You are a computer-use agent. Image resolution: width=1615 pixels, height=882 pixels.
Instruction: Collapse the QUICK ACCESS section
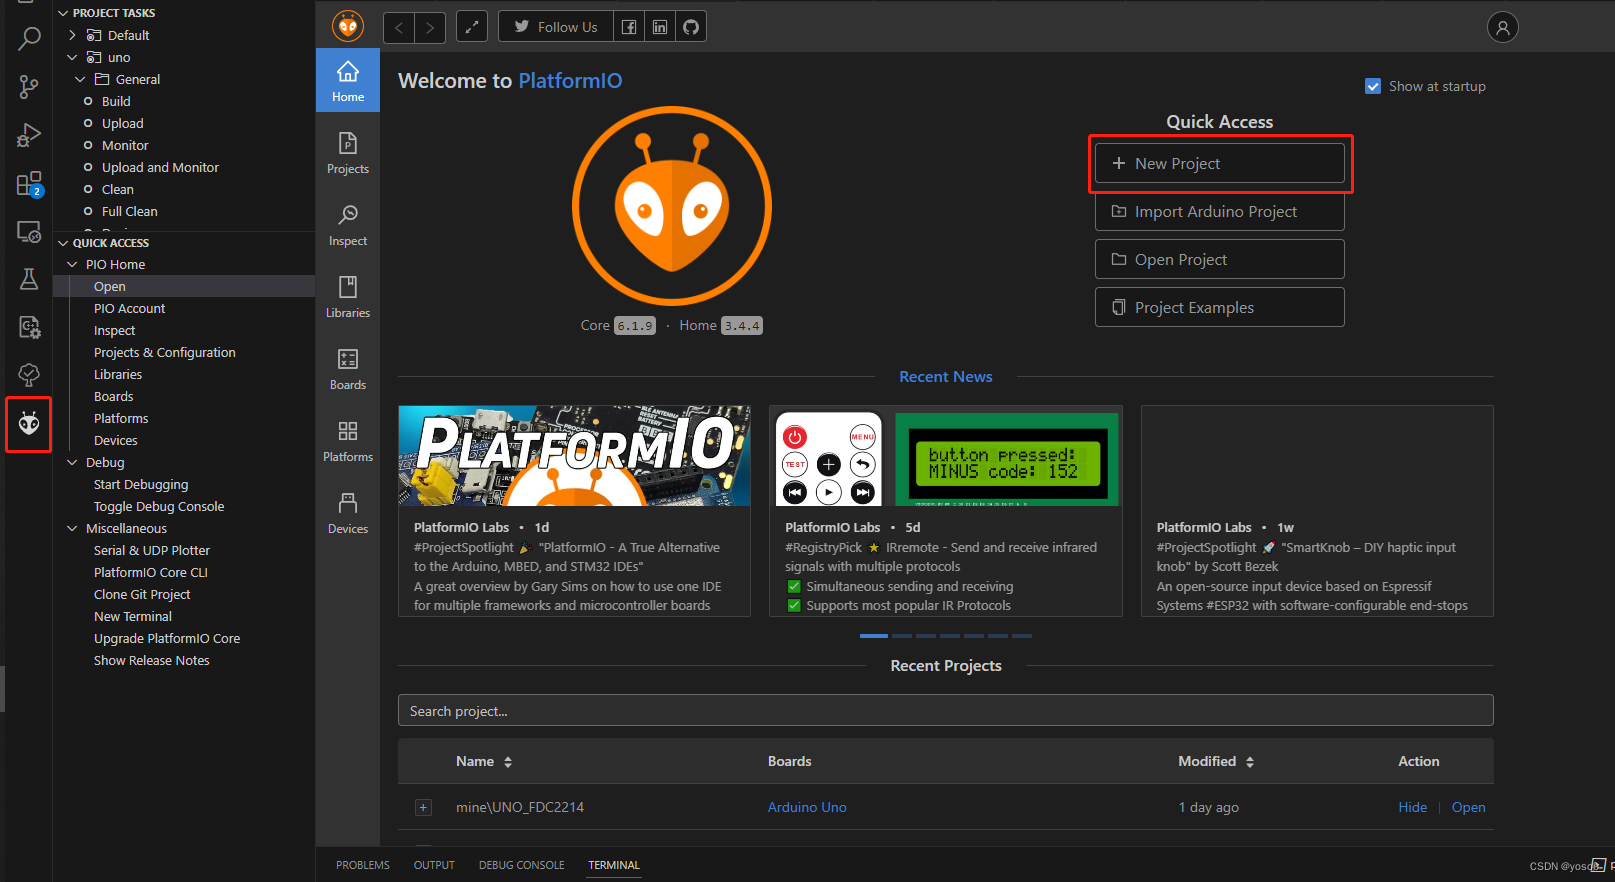[x=63, y=243]
